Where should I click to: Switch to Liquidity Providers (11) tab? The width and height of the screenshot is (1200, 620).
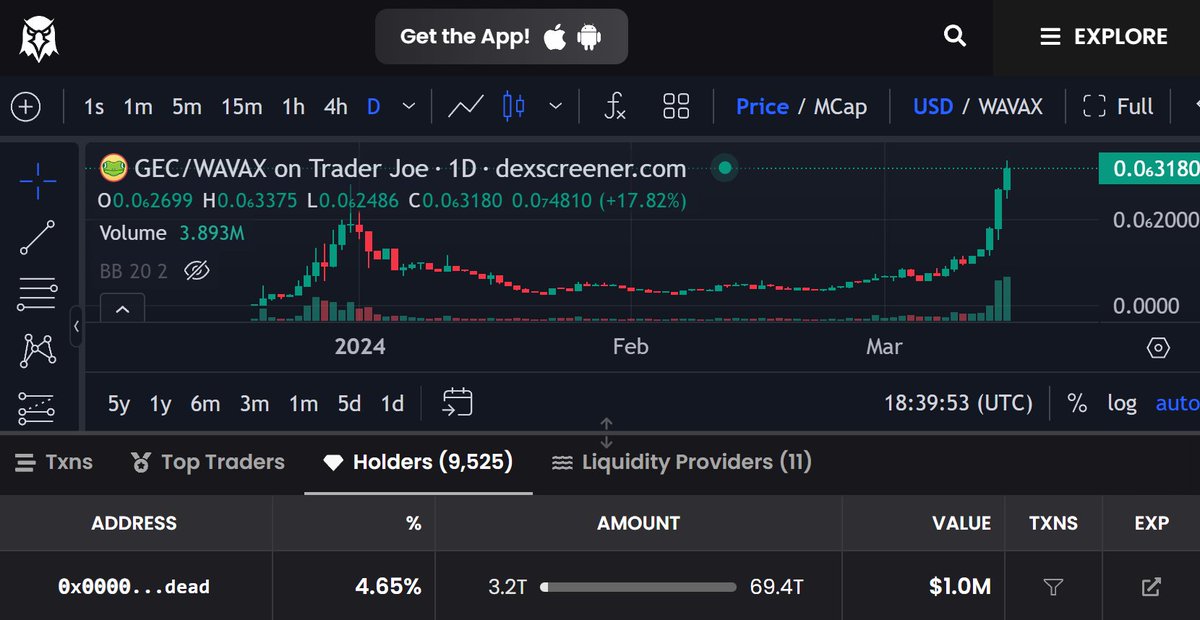682,462
